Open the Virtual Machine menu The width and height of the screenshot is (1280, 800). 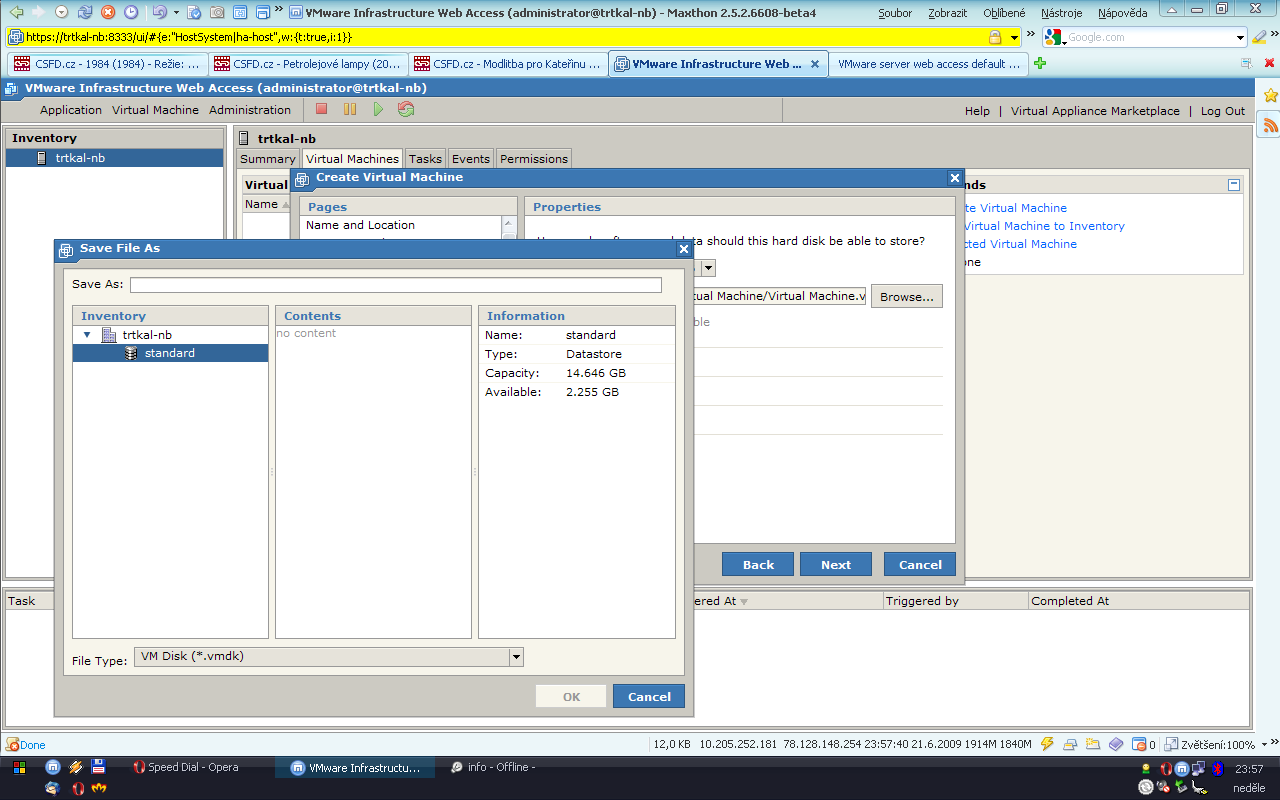point(155,110)
